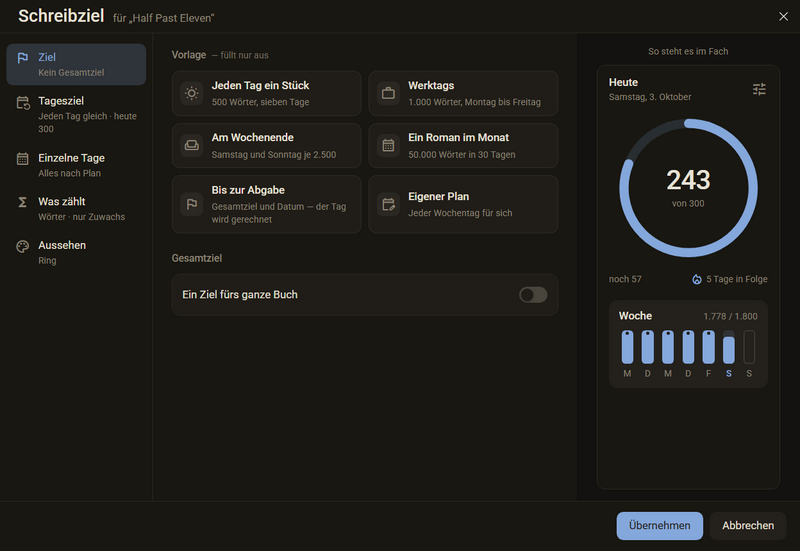Open the Was zählt section
Screen dimensions: 800x551
[x=76, y=209]
